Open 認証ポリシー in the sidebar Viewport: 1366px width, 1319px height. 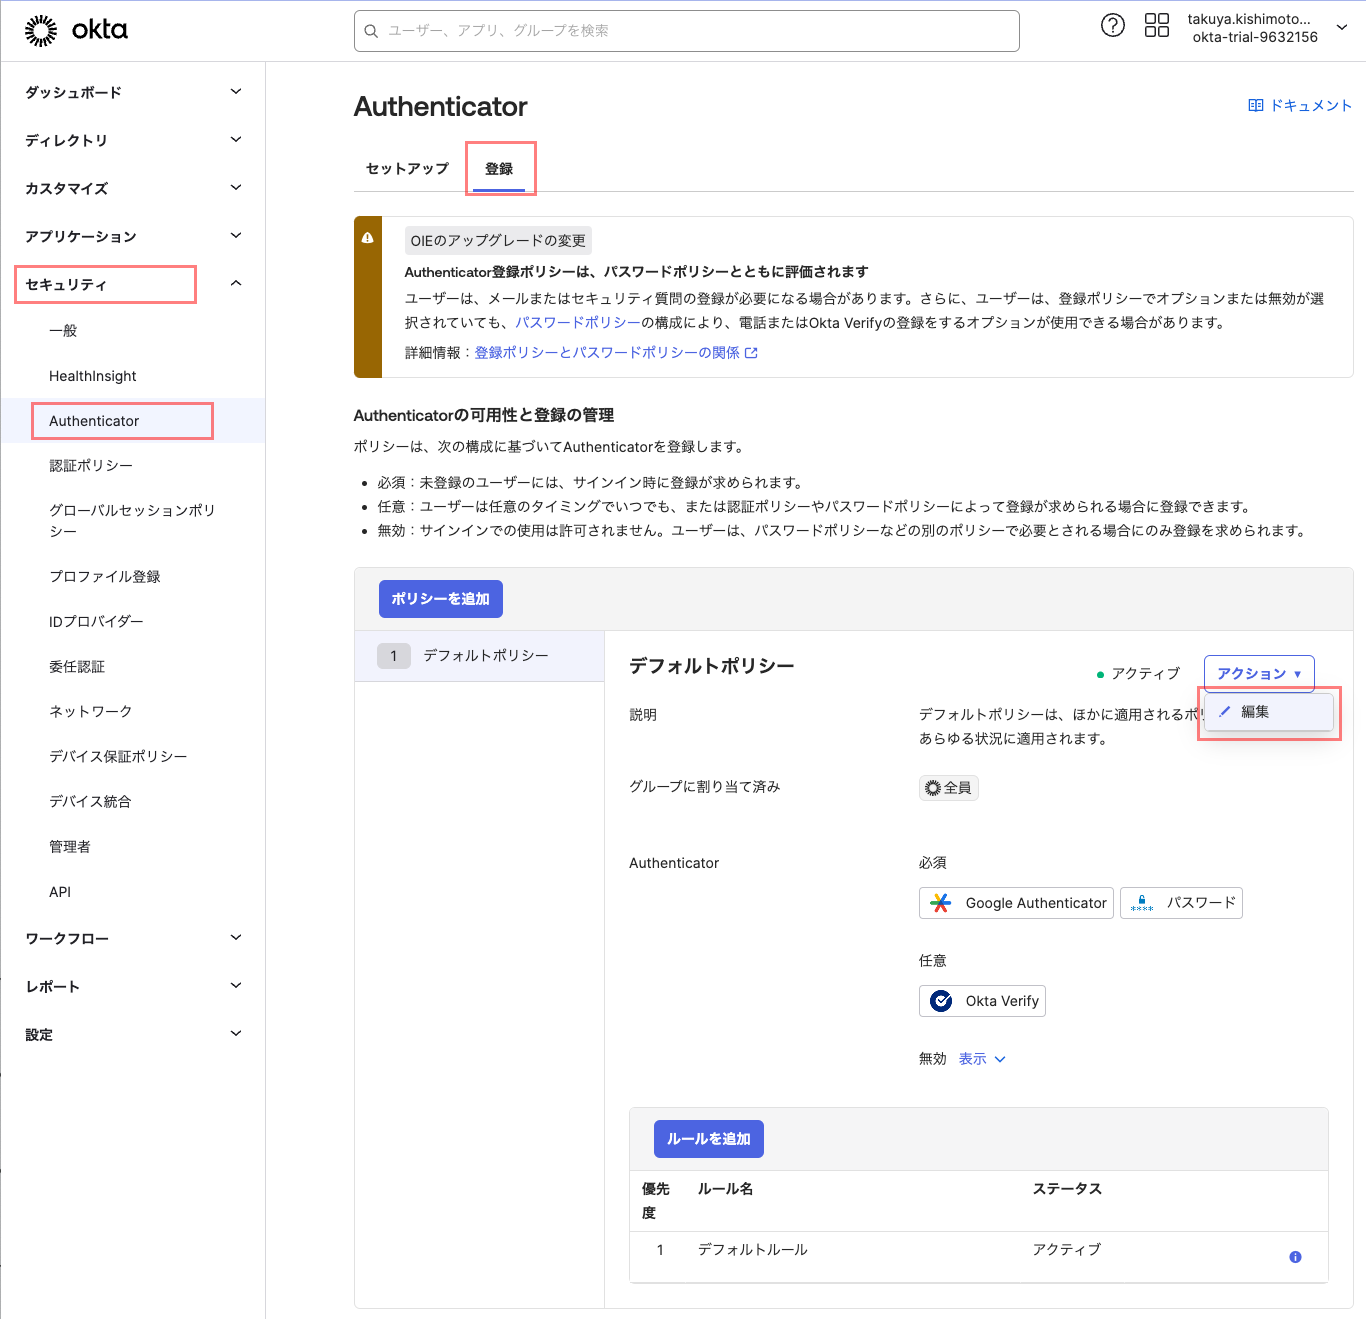click(91, 466)
